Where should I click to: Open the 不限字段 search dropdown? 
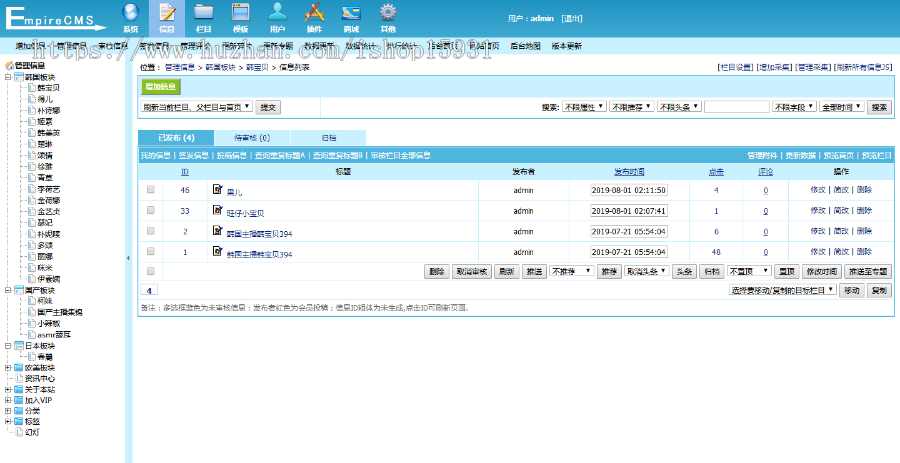pos(794,107)
